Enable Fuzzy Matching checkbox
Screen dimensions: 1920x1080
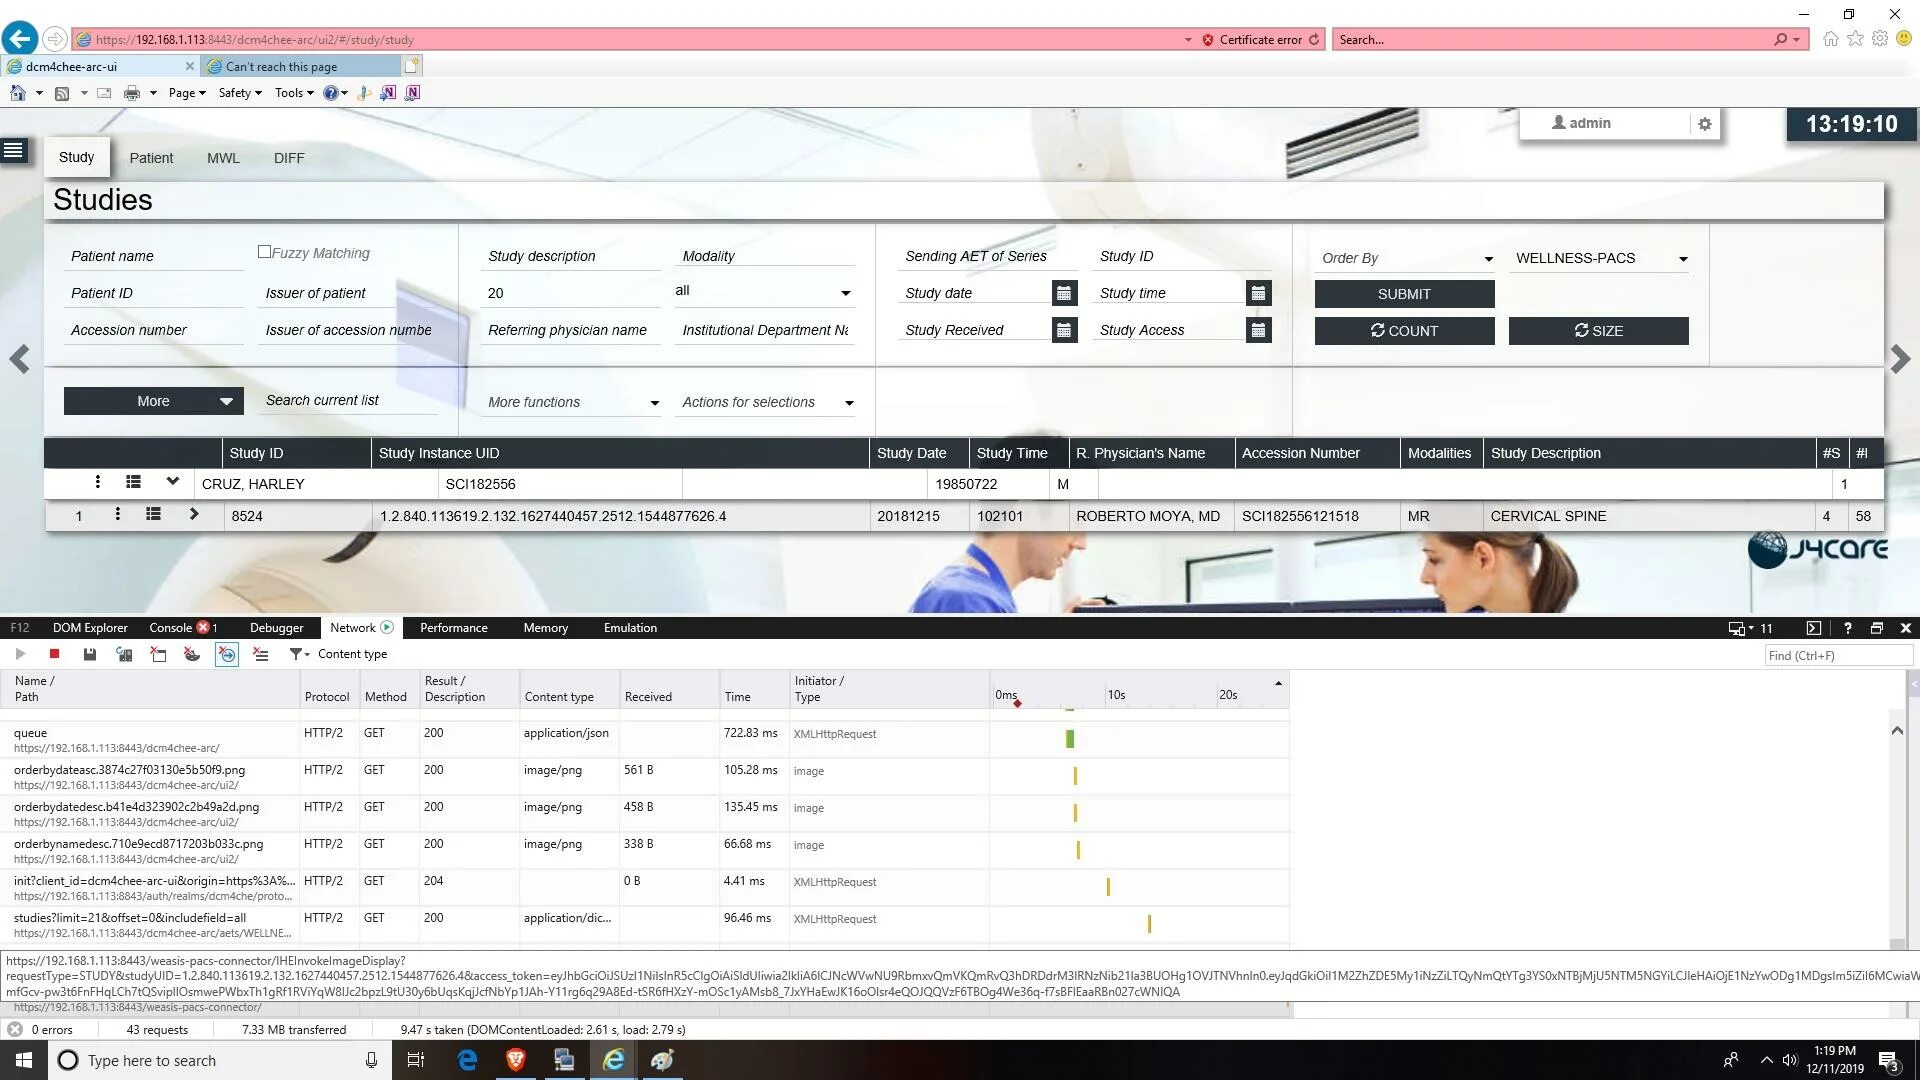[264, 252]
